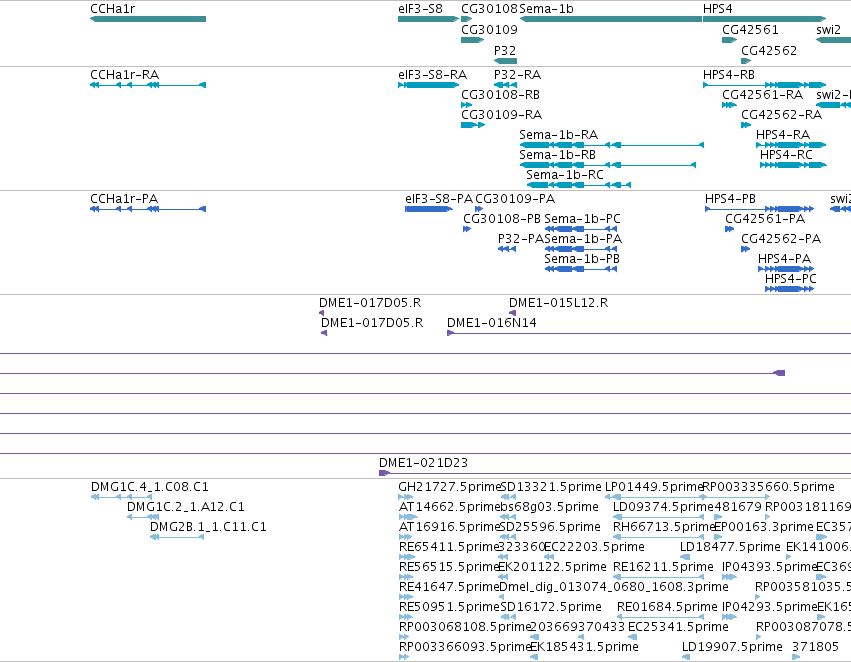The width and height of the screenshot is (851, 662).
Task: Click the CG30109-RA transcript label
Action: 501,114
